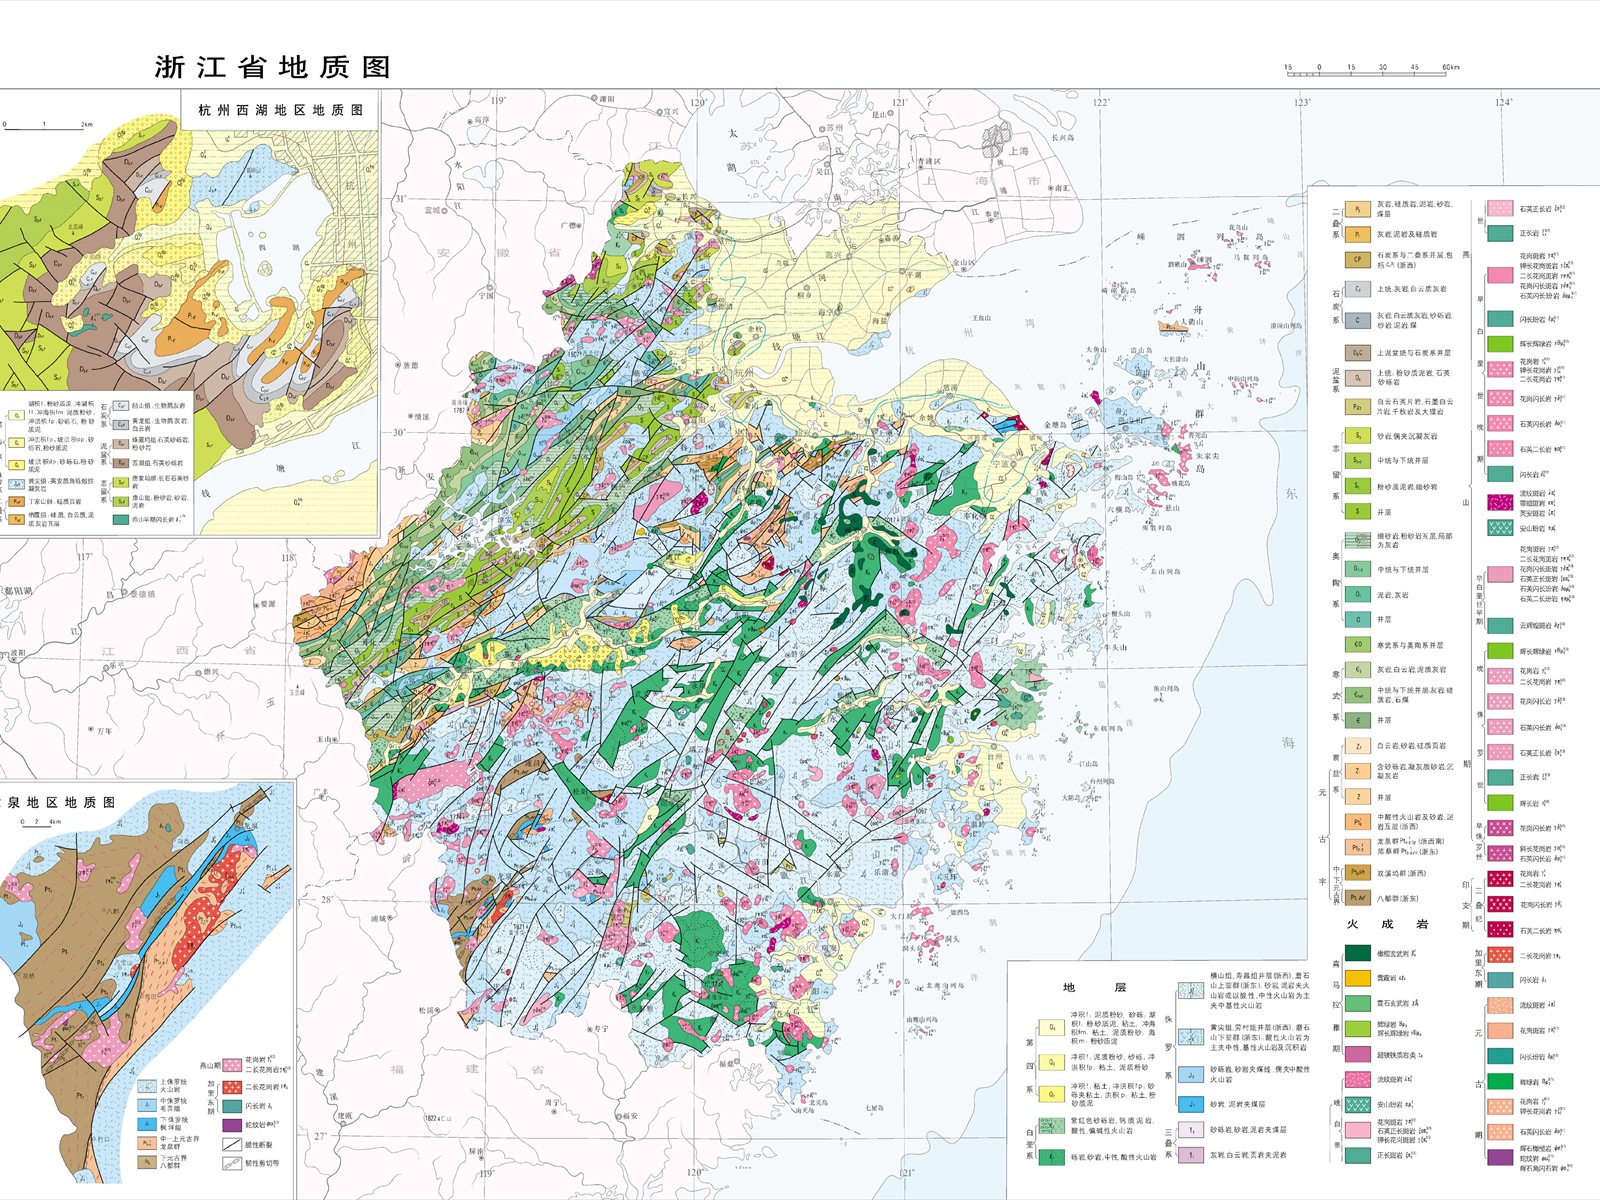Click the Q₃ Quaternary legend swatch

point(1051,1062)
